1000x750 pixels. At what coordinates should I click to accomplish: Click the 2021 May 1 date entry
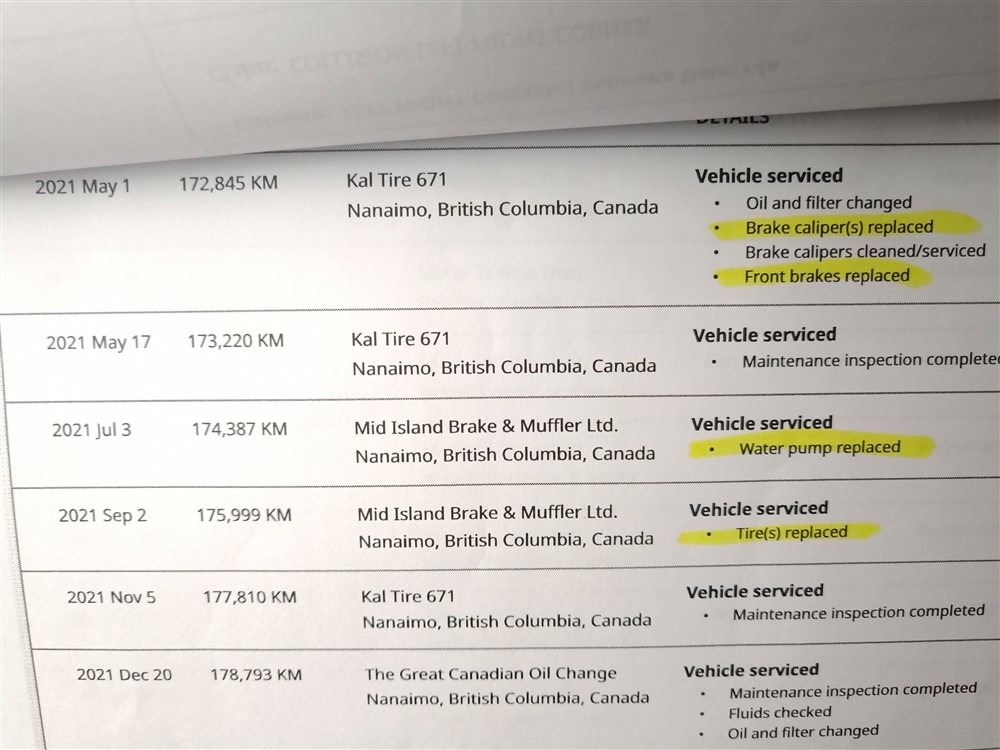[82, 186]
